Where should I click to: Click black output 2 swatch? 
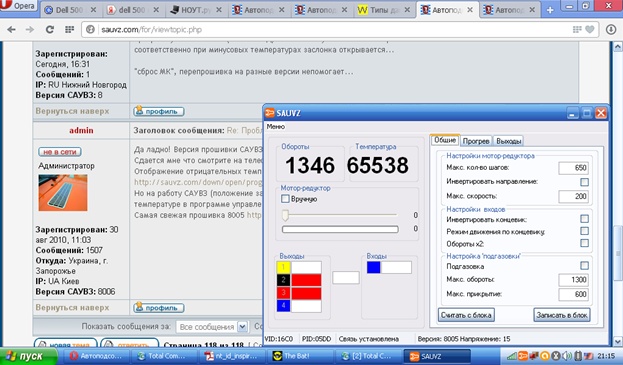coord(283,280)
